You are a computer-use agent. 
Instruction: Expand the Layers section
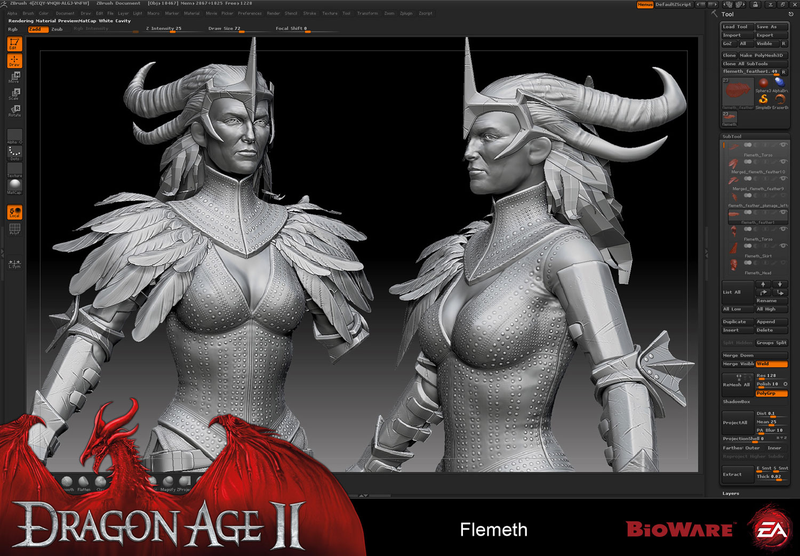pos(731,493)
